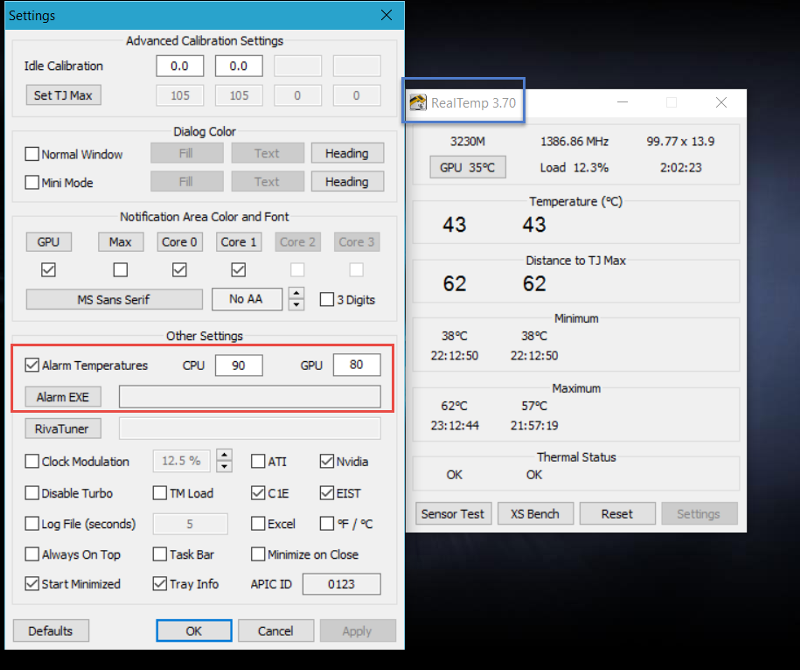Check the Disable Turbo option

click(32, 493)
